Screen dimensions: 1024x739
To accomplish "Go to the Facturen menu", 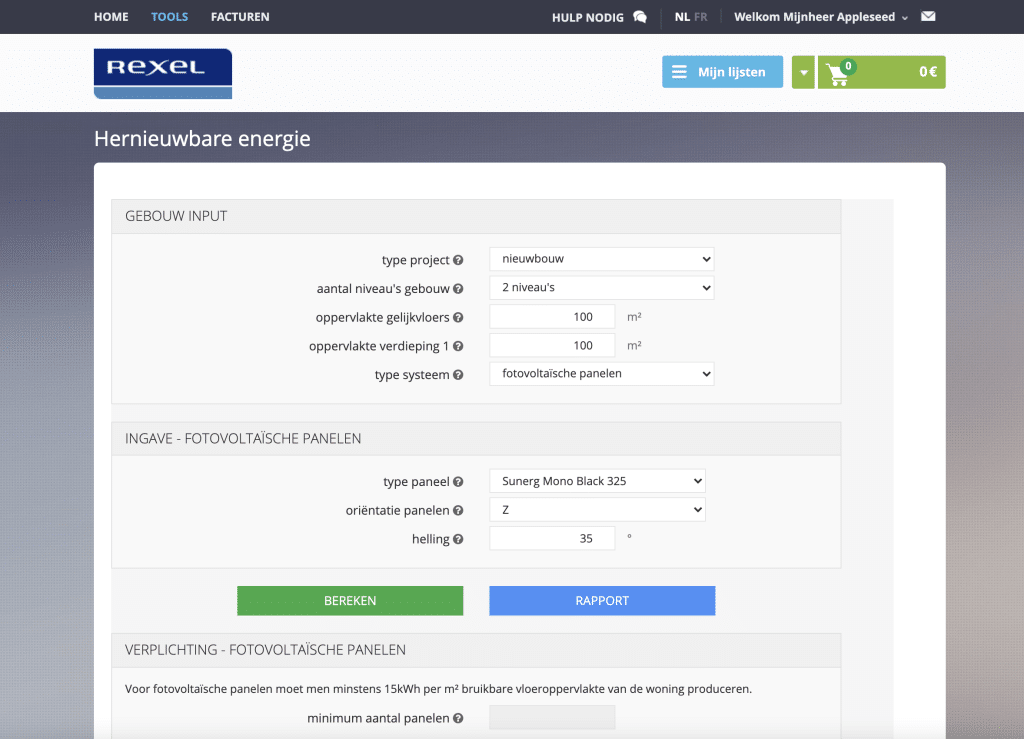I will pos(240,17).
